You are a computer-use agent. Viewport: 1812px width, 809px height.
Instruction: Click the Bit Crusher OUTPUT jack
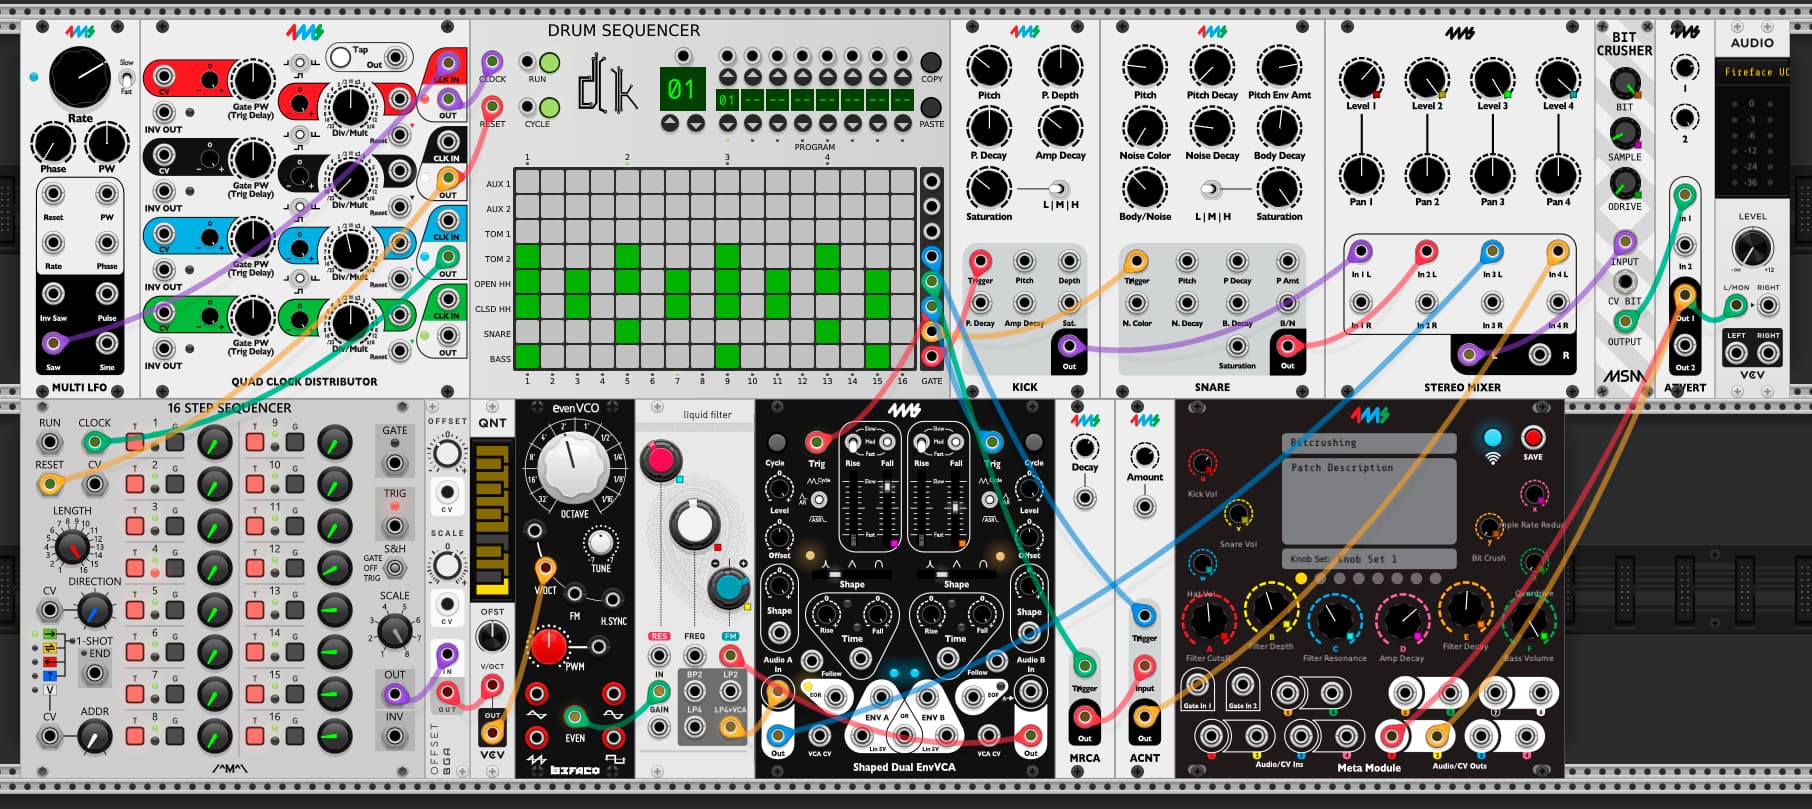tap(1624, 321)
